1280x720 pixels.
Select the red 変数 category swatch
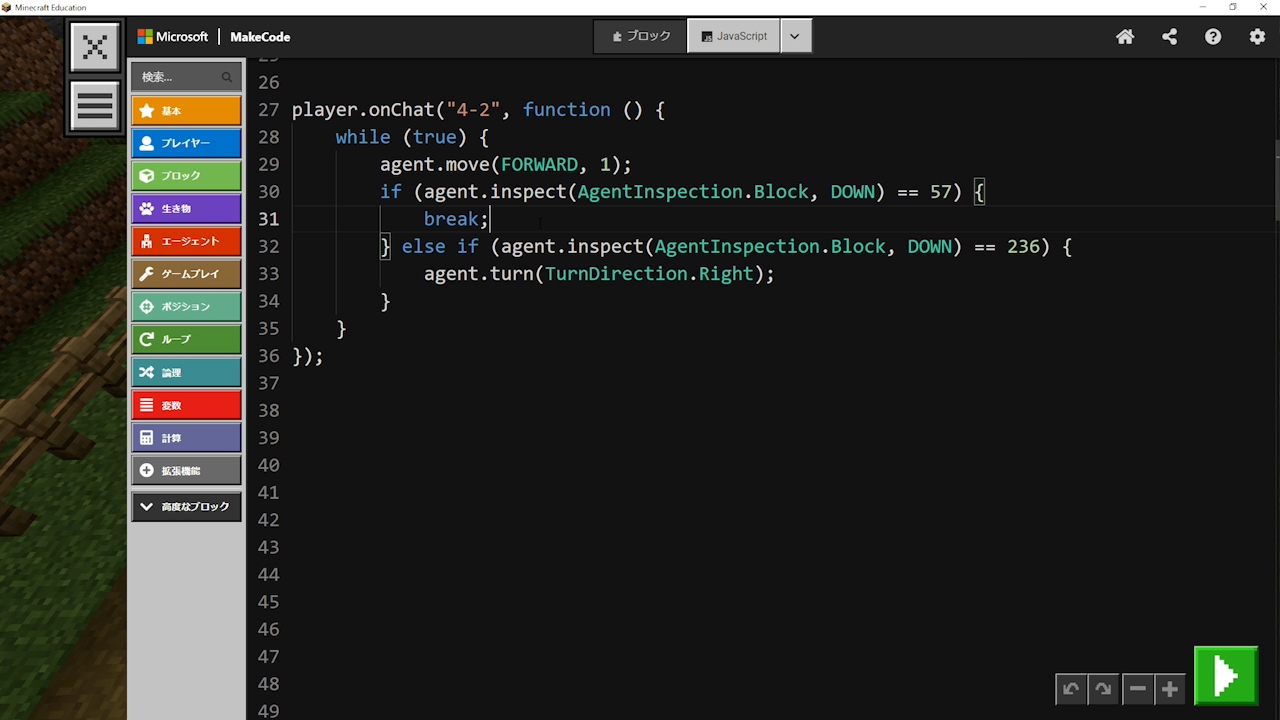(186, 405)
